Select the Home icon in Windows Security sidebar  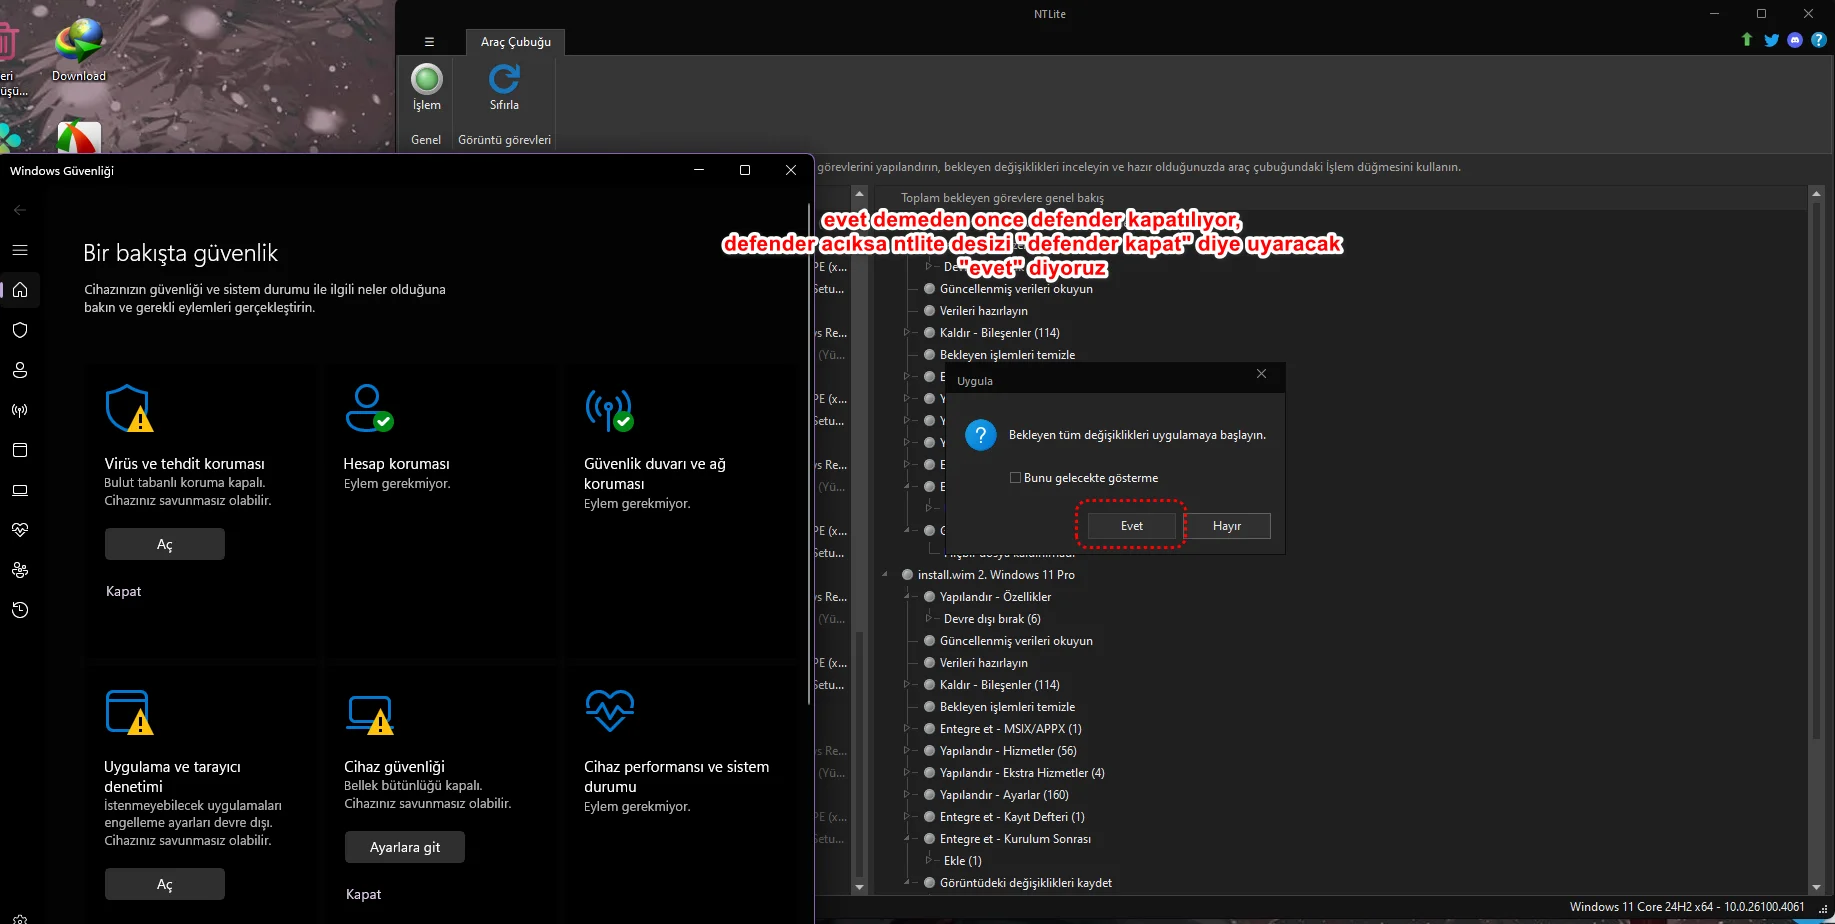point(20,290)
